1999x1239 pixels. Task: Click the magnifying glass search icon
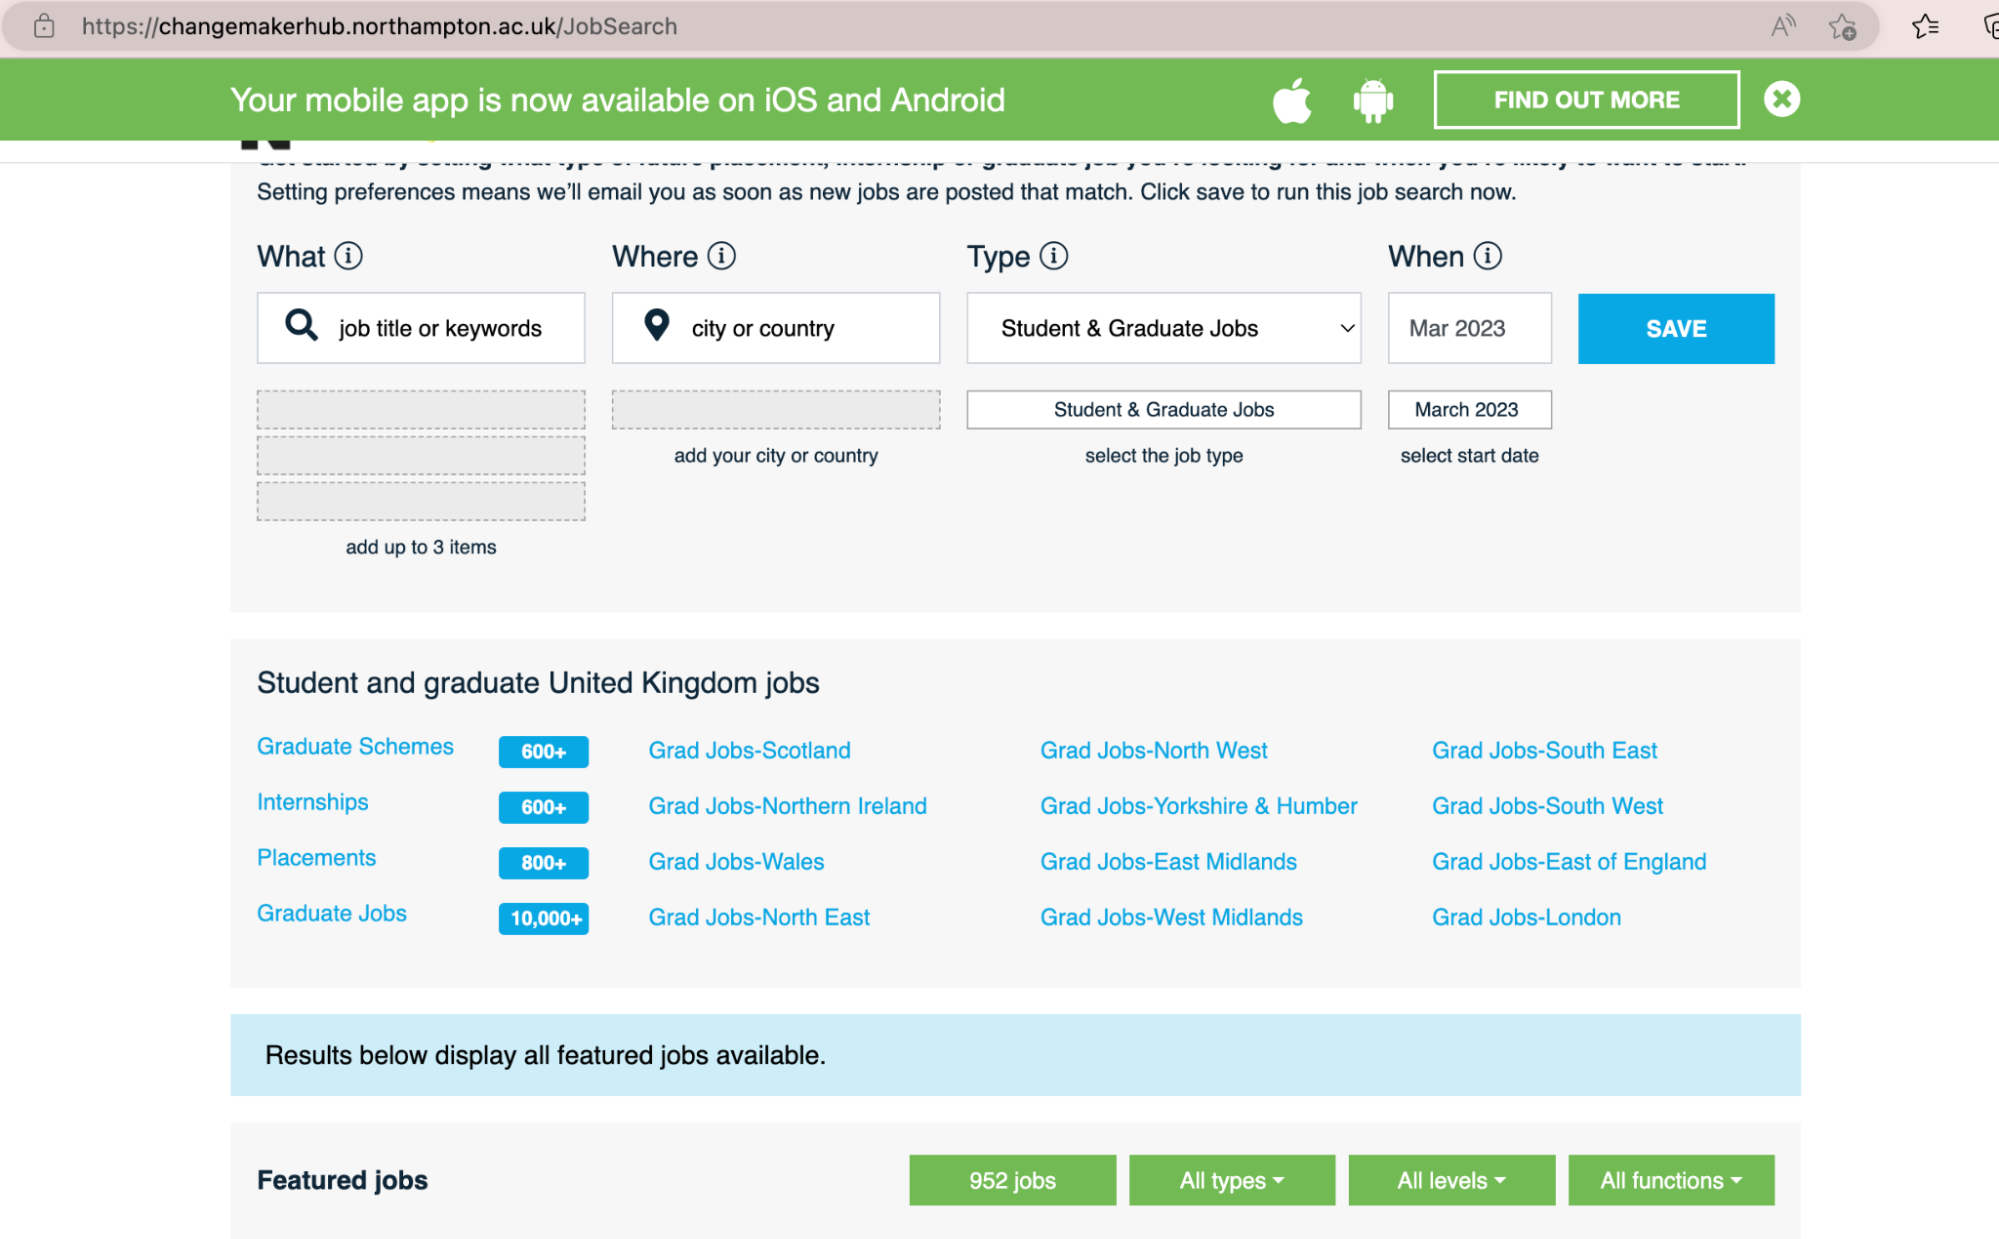pyautogui.click(x=301, y=325)
